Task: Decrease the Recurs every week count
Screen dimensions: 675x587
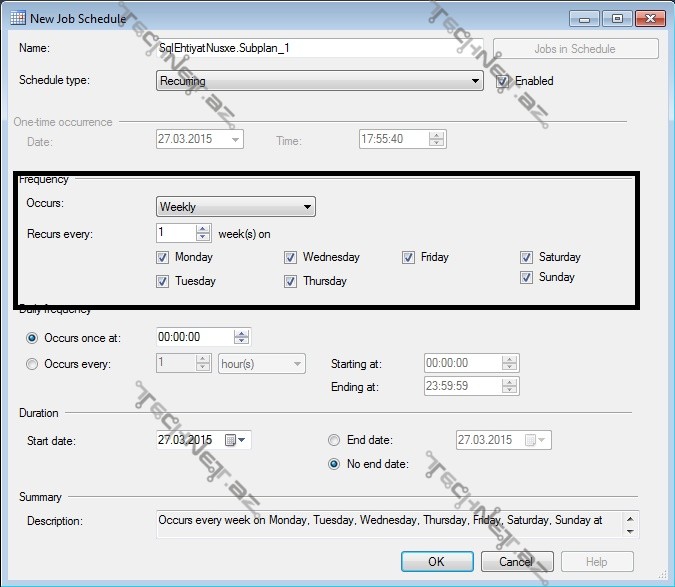Action: click(x=202, y=237)
